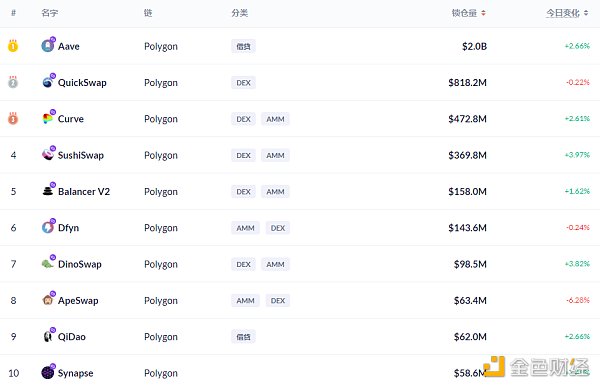This screenshot has width=600, height=388.
Task: Click the QiDao logo icon
Action: tap(47, 336)
